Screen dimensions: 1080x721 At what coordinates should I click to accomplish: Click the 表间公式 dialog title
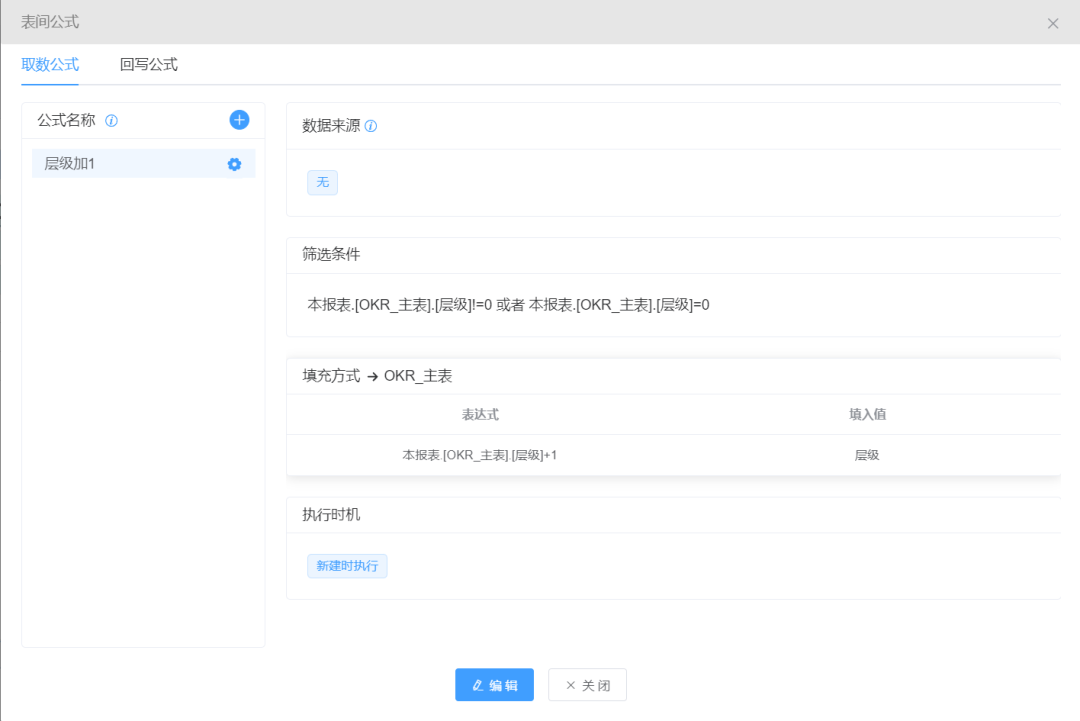(50, 22)
